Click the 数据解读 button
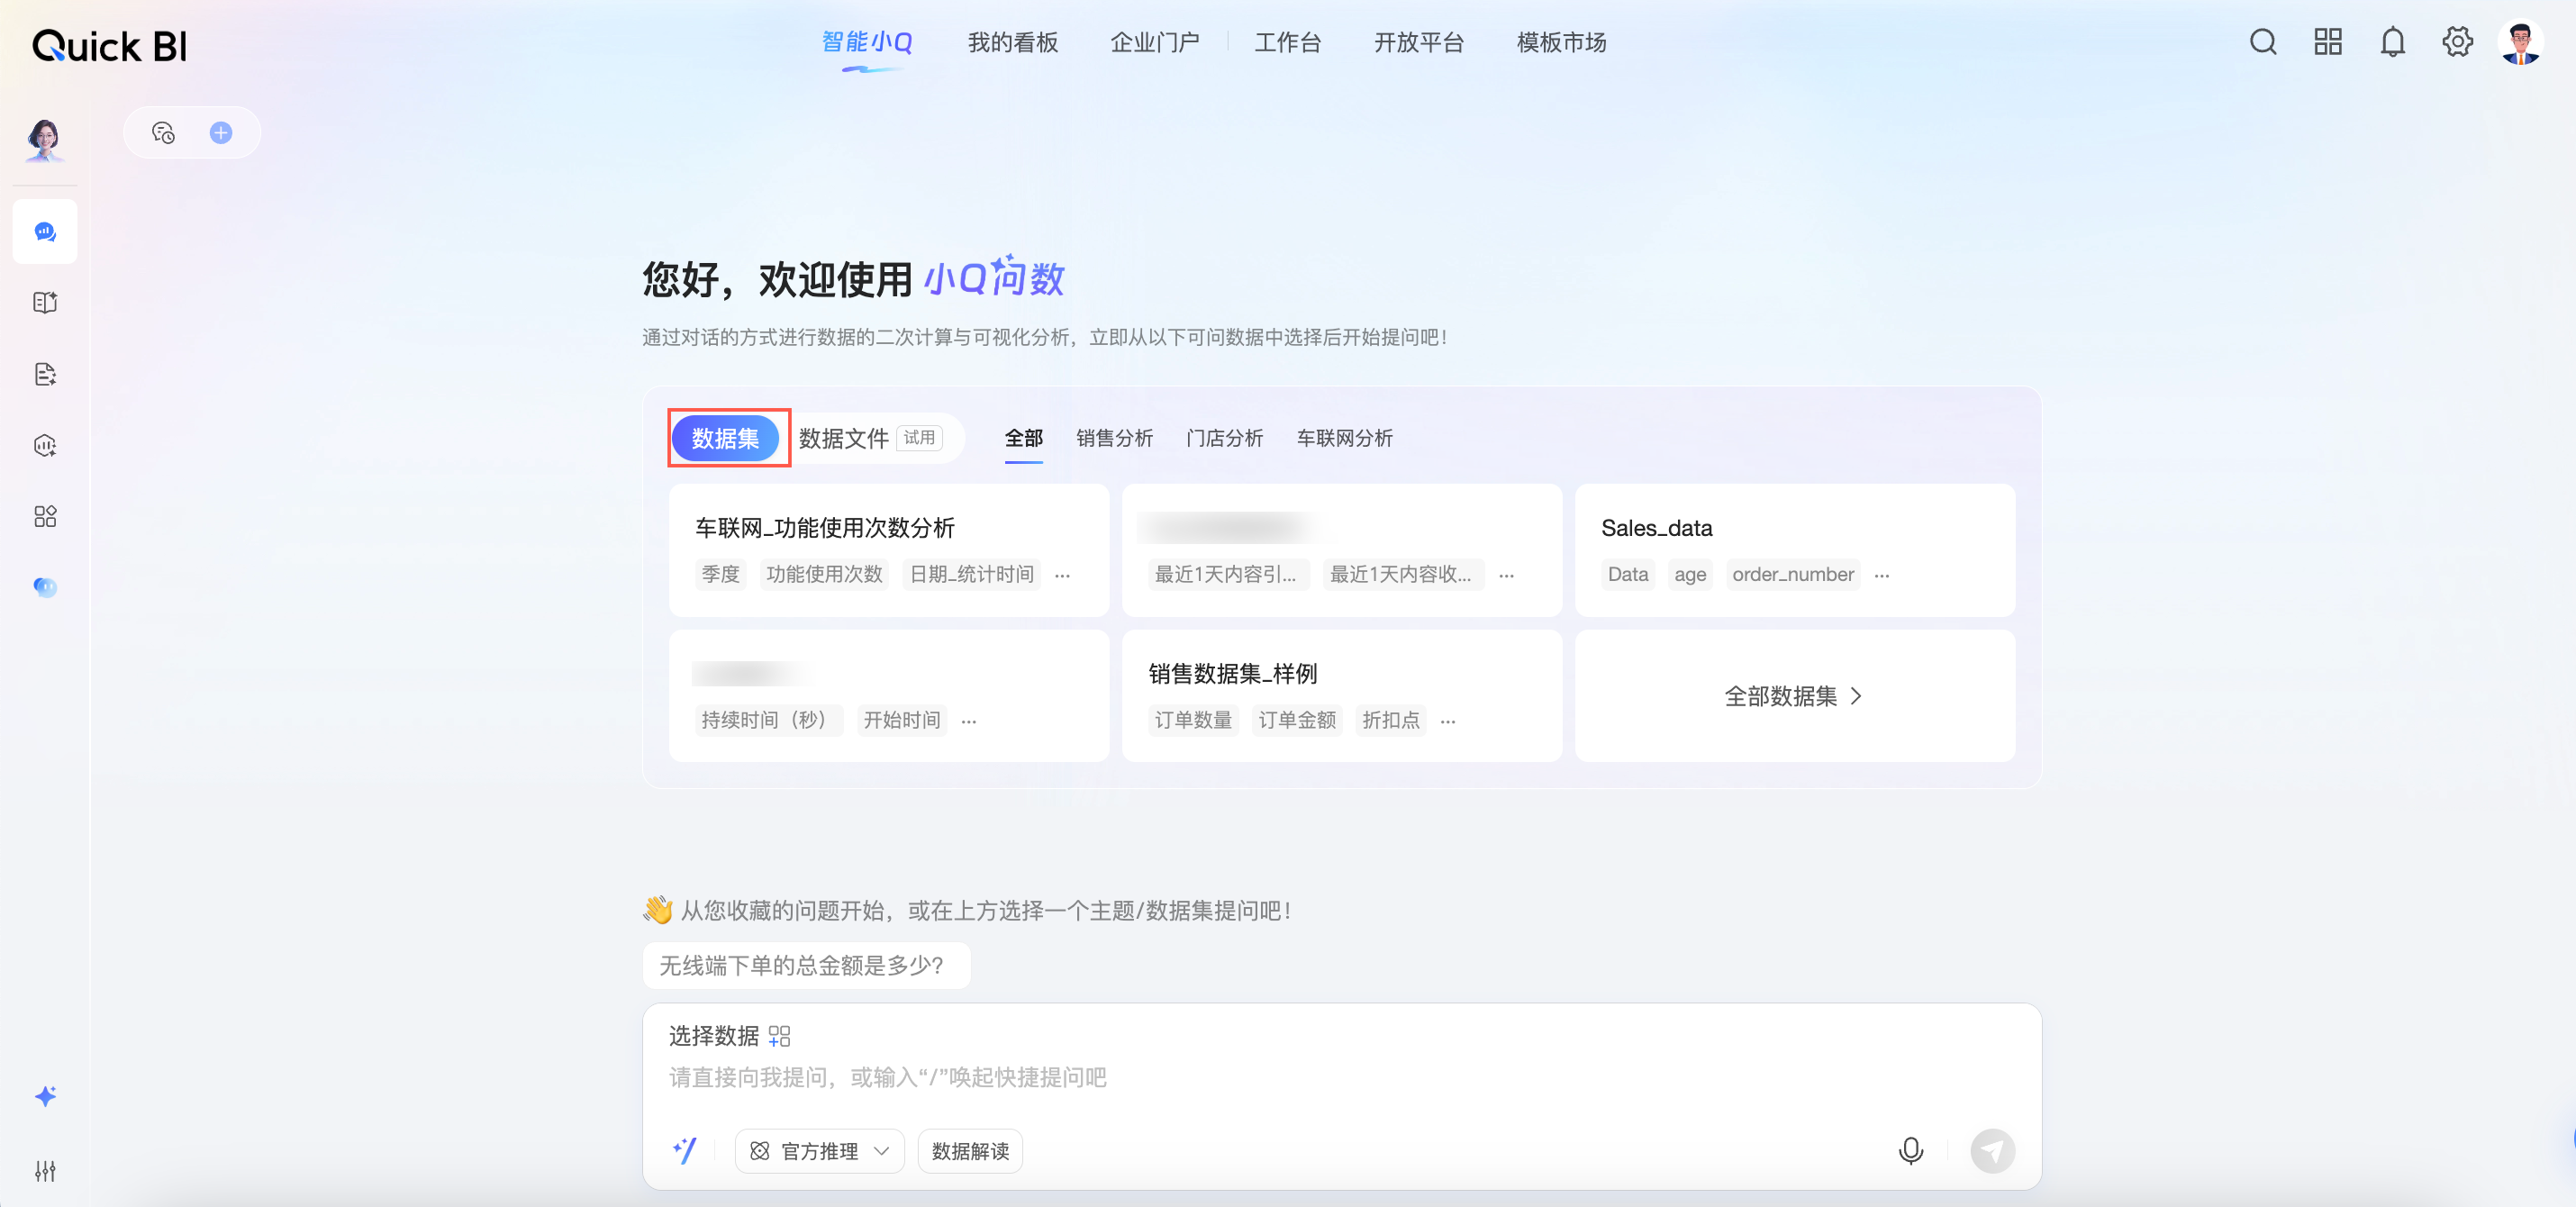The height and width of the screenshot is (1207, 2576). coord(970,1151)
